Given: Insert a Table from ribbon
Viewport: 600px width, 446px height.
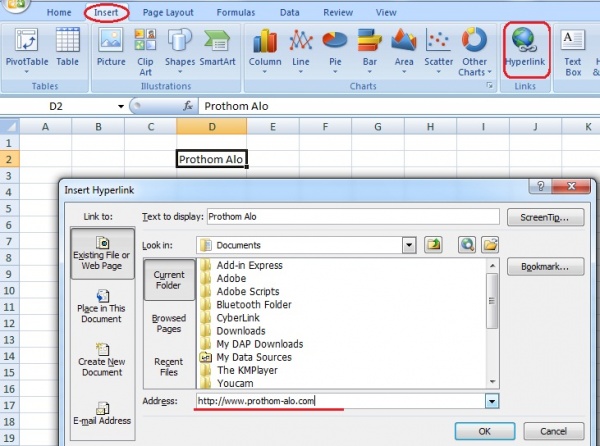Looking at the screenshot, I should 67,47.
